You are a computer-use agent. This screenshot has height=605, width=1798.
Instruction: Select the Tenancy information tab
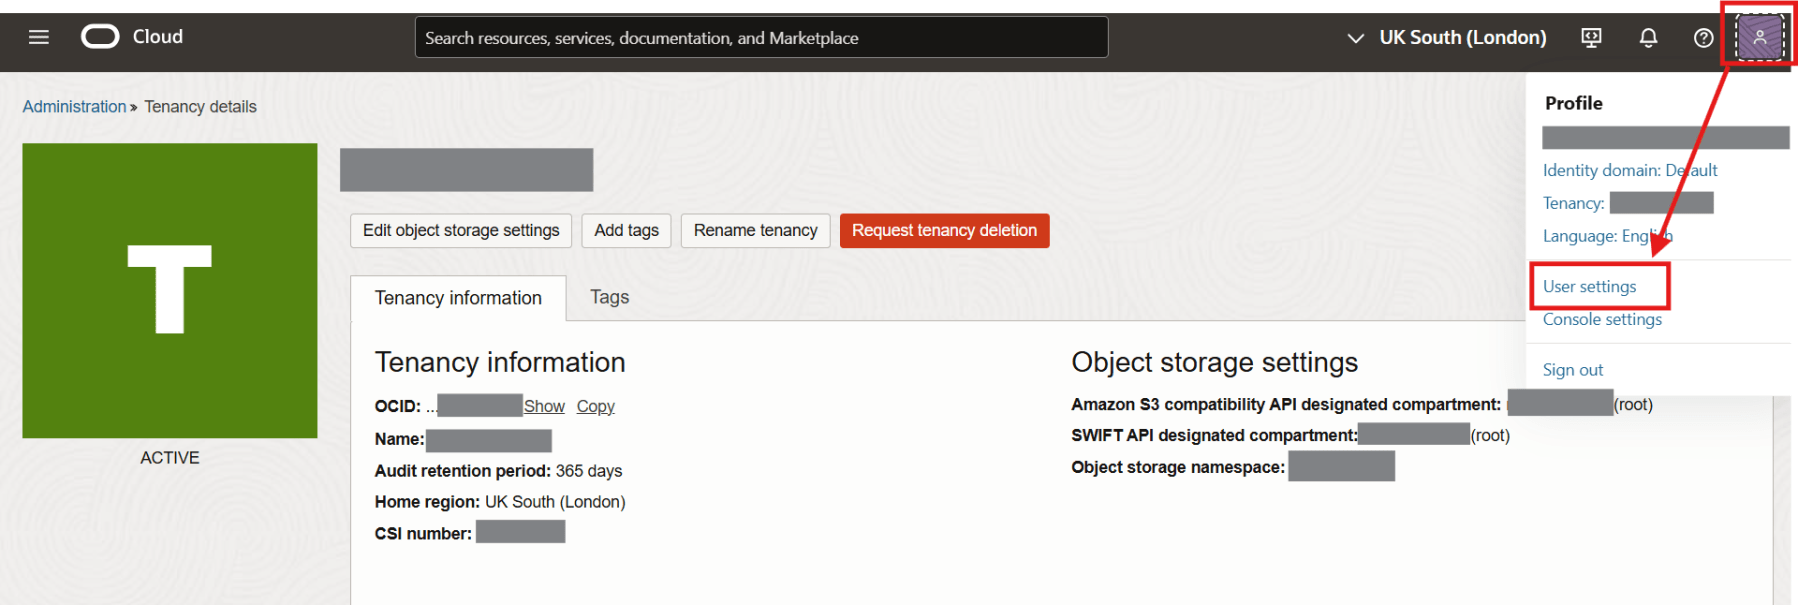458,298
